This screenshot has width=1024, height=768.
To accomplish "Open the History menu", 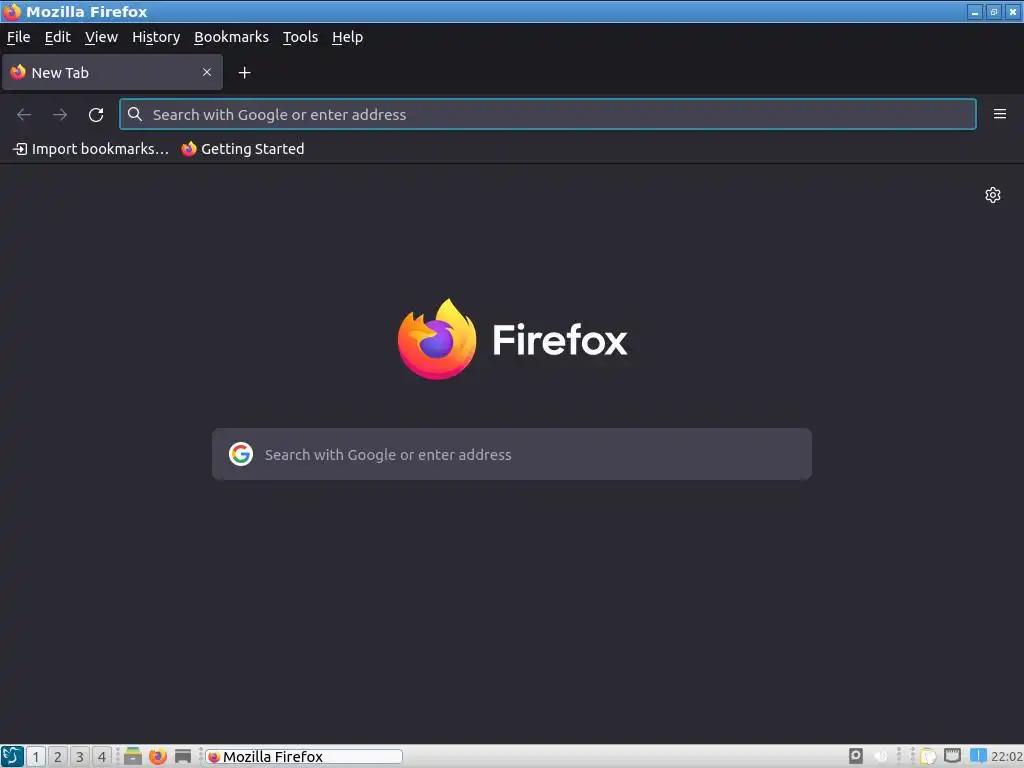I will point(156,37).
